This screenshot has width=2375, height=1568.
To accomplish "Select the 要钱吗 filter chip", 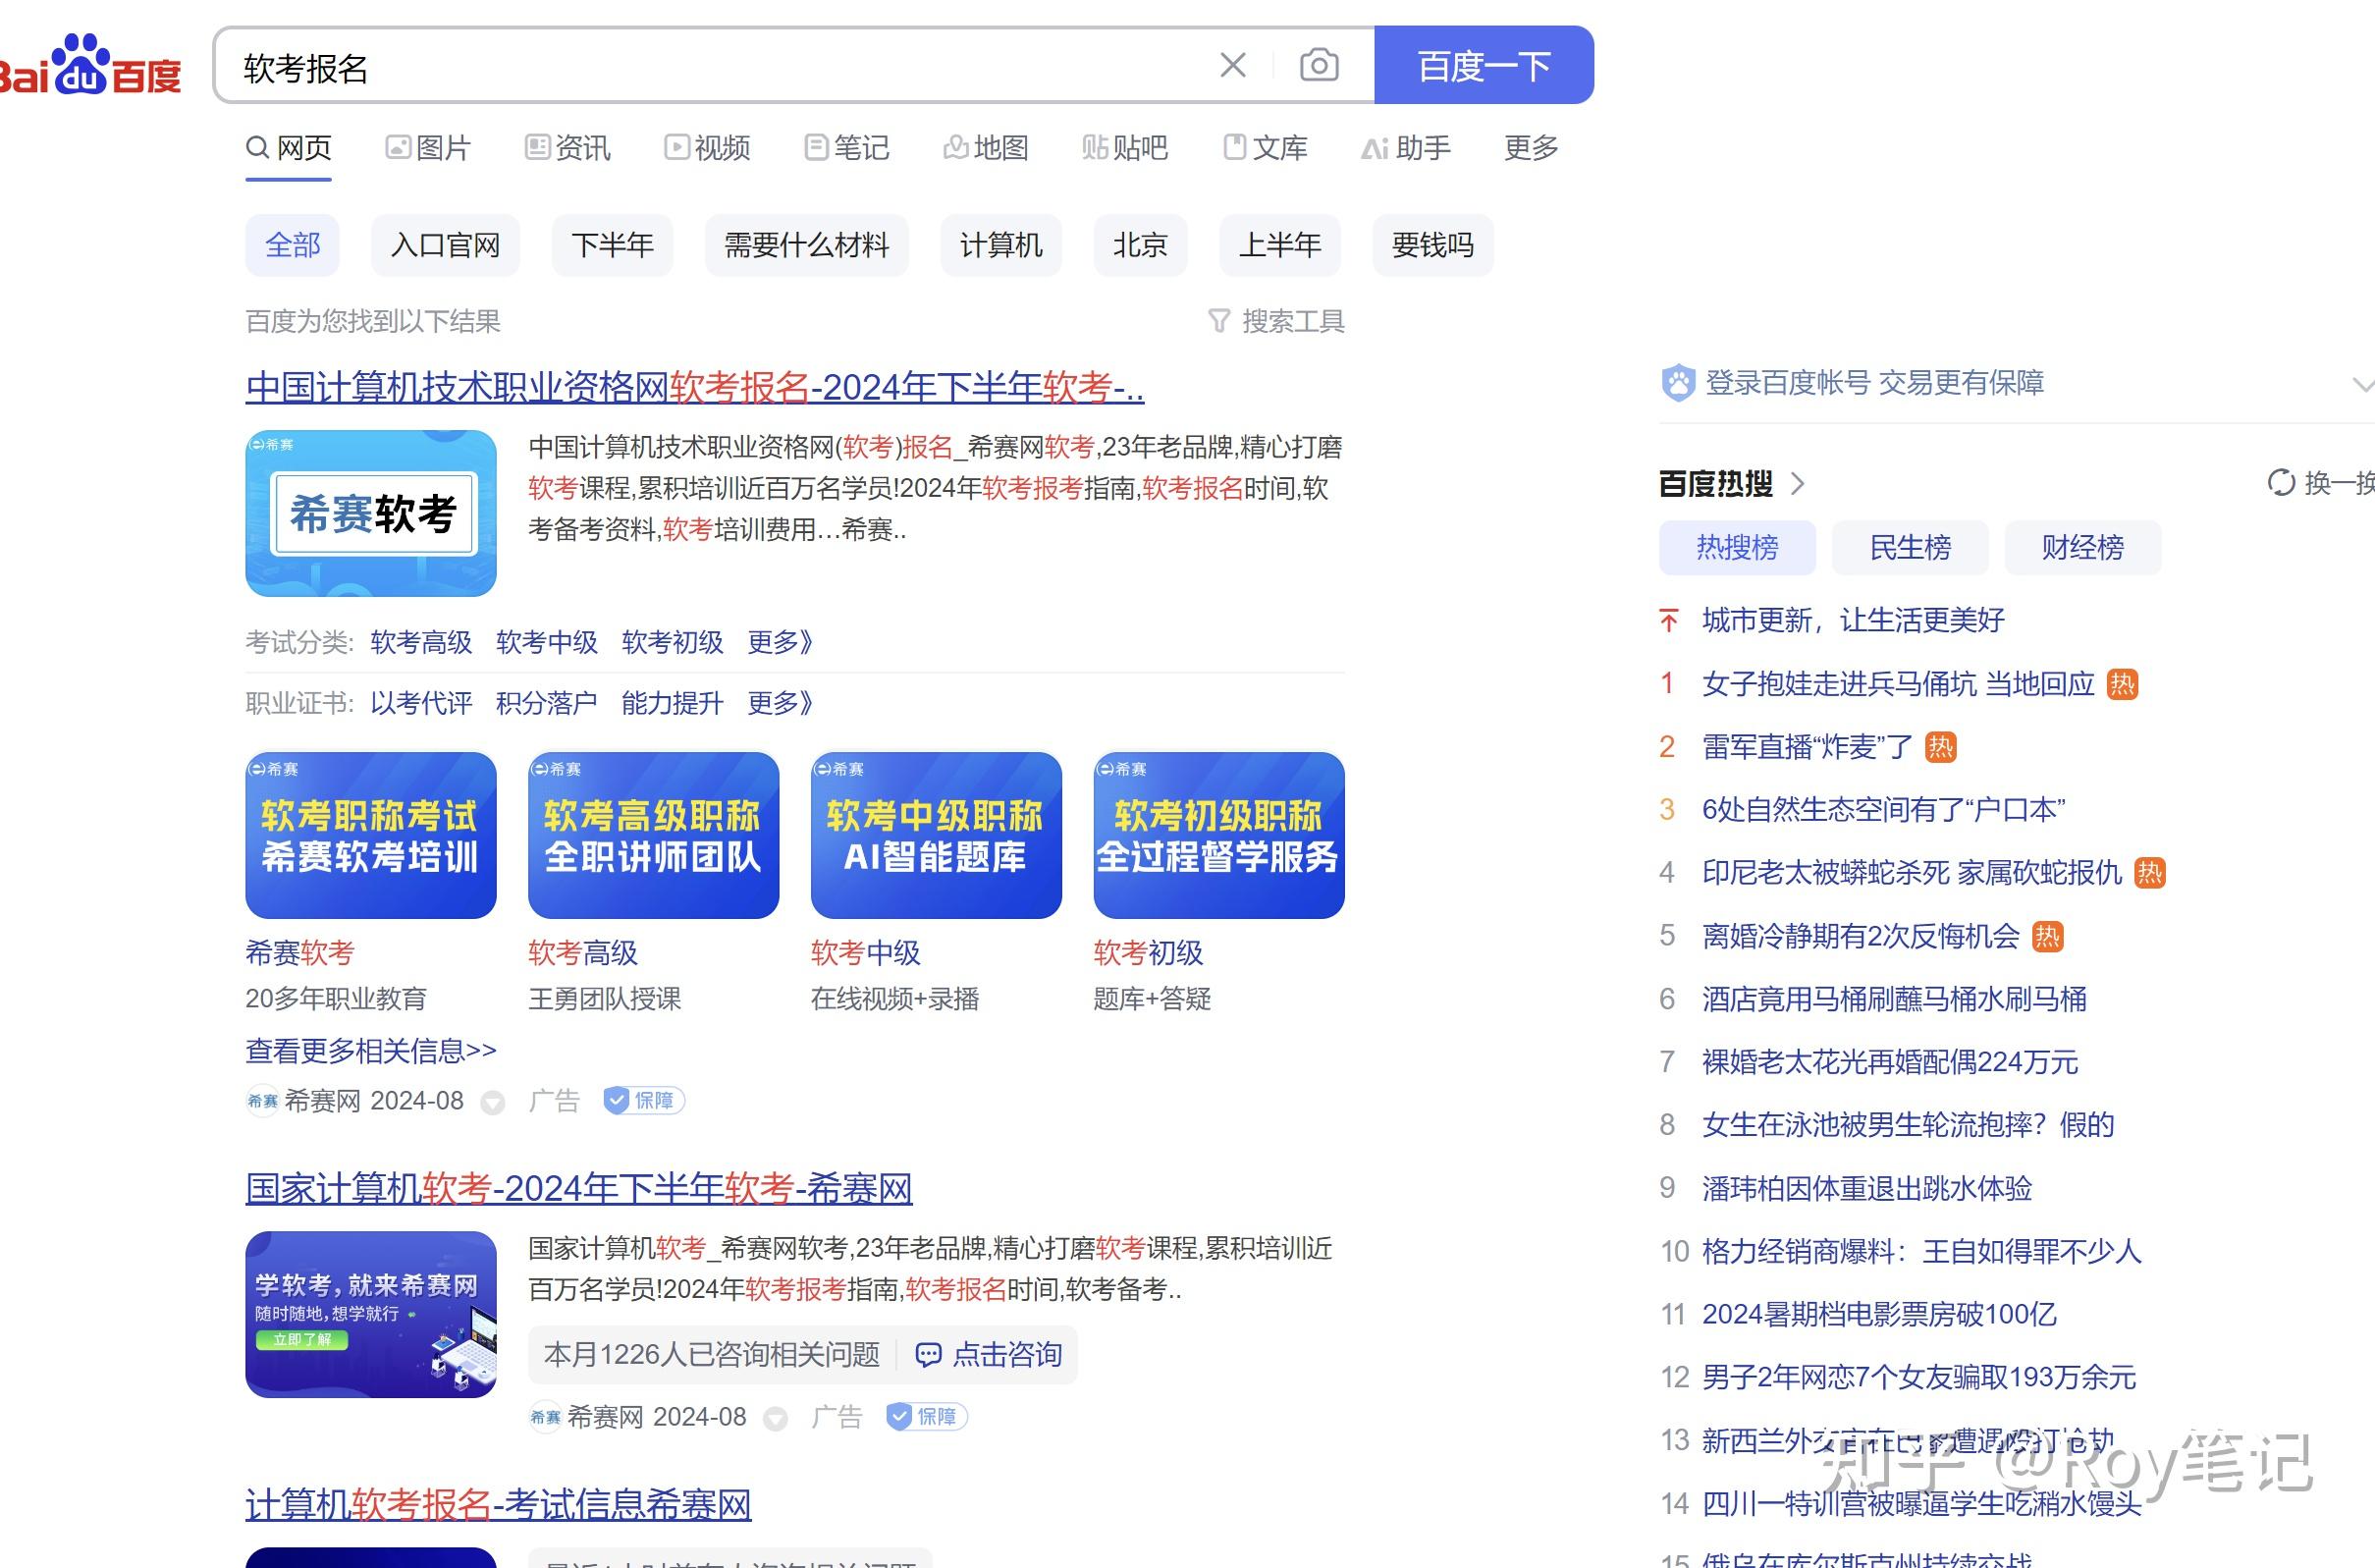I will click(x=1433, y=245).
